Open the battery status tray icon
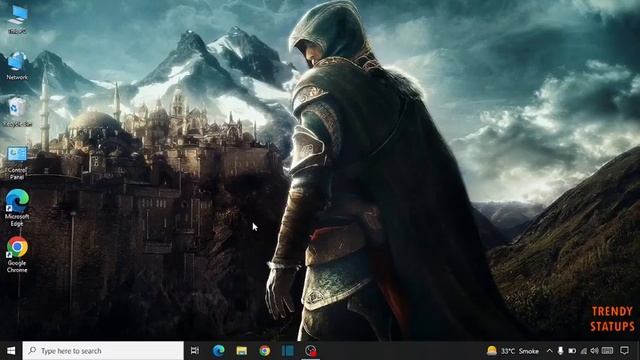Image resolution: width=640 pixels, height=360 pixels. pos(572,351)
